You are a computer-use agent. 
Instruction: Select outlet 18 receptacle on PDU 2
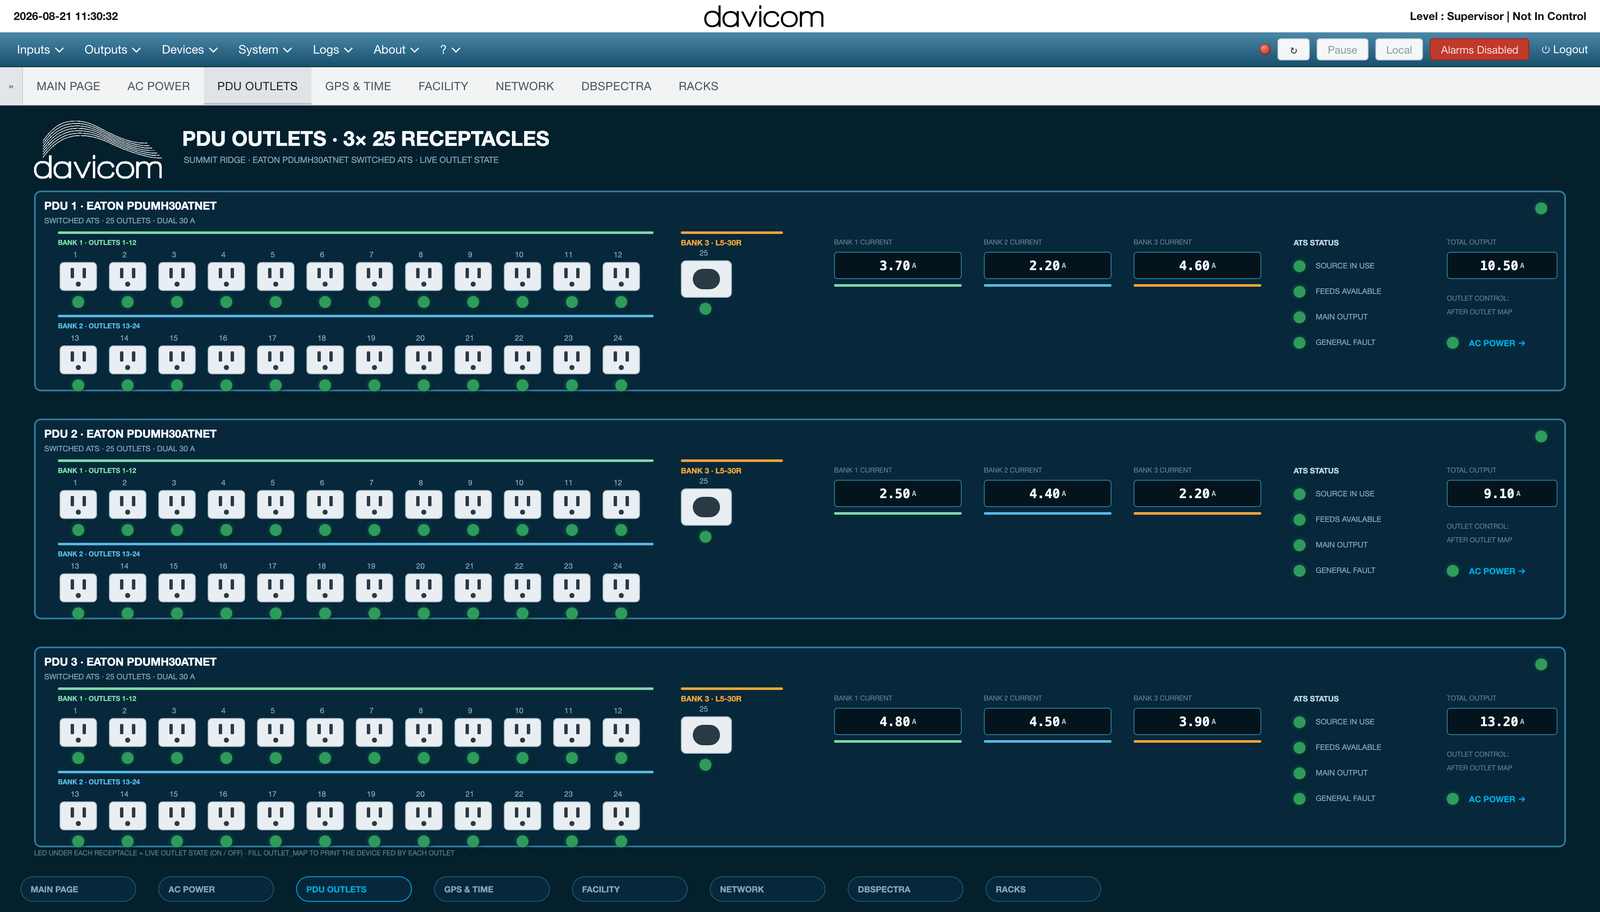[x=325, y=588]
